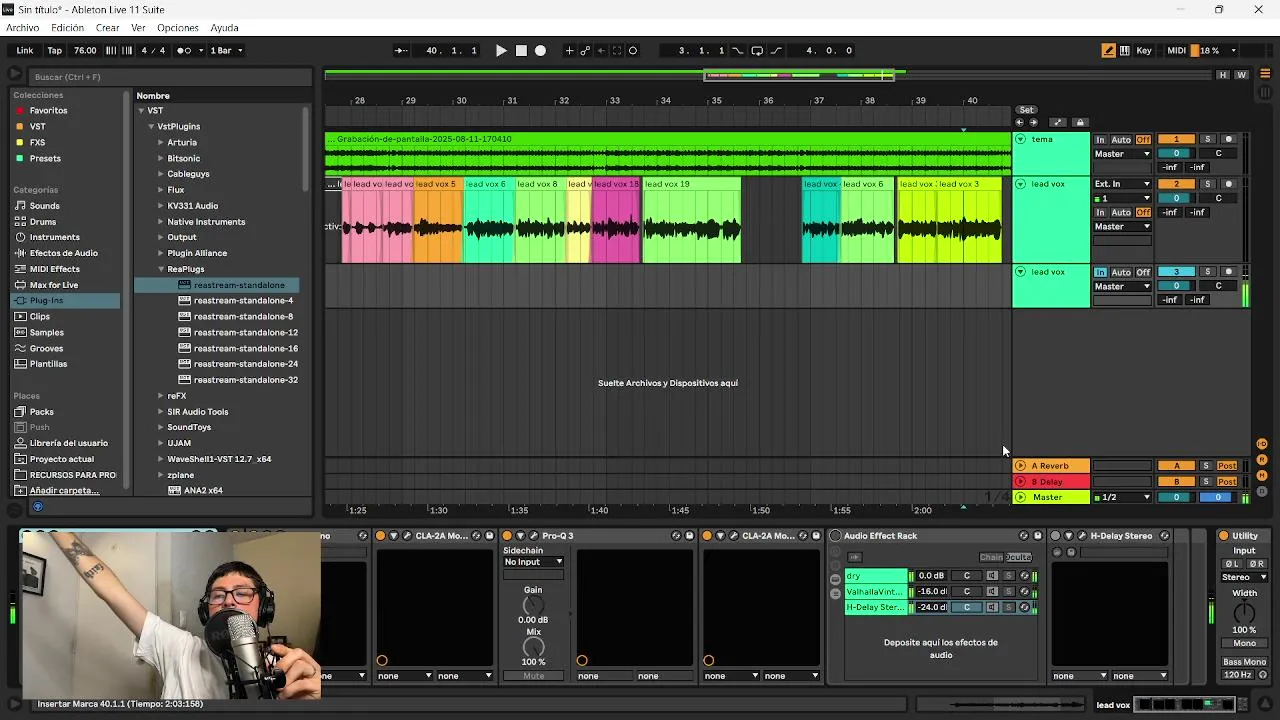This screenshot has width=1280, height=720.
Task: Fold the tema track
Action: (x=1020, y=140)
